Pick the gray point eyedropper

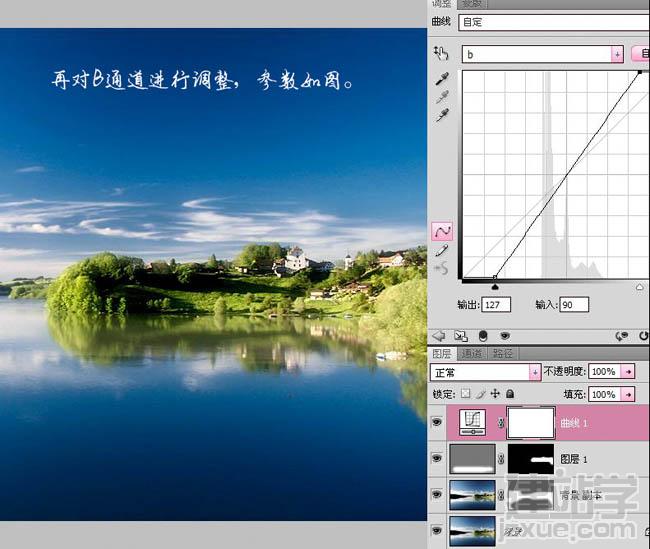[442, 97]
